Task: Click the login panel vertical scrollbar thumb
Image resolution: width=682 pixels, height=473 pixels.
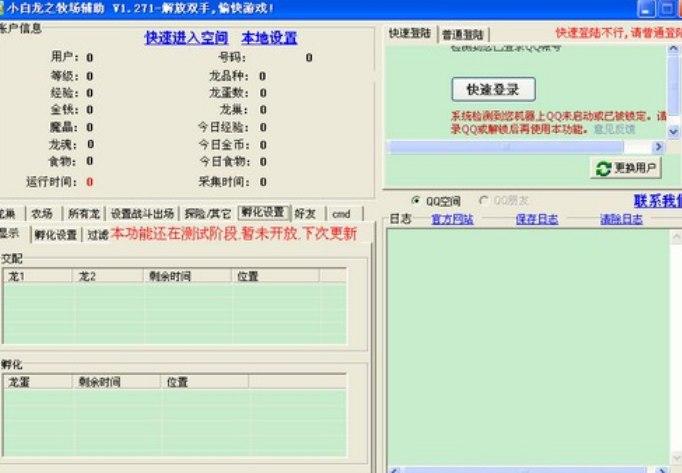Action: pyautogui.click(x=673, y=85)
